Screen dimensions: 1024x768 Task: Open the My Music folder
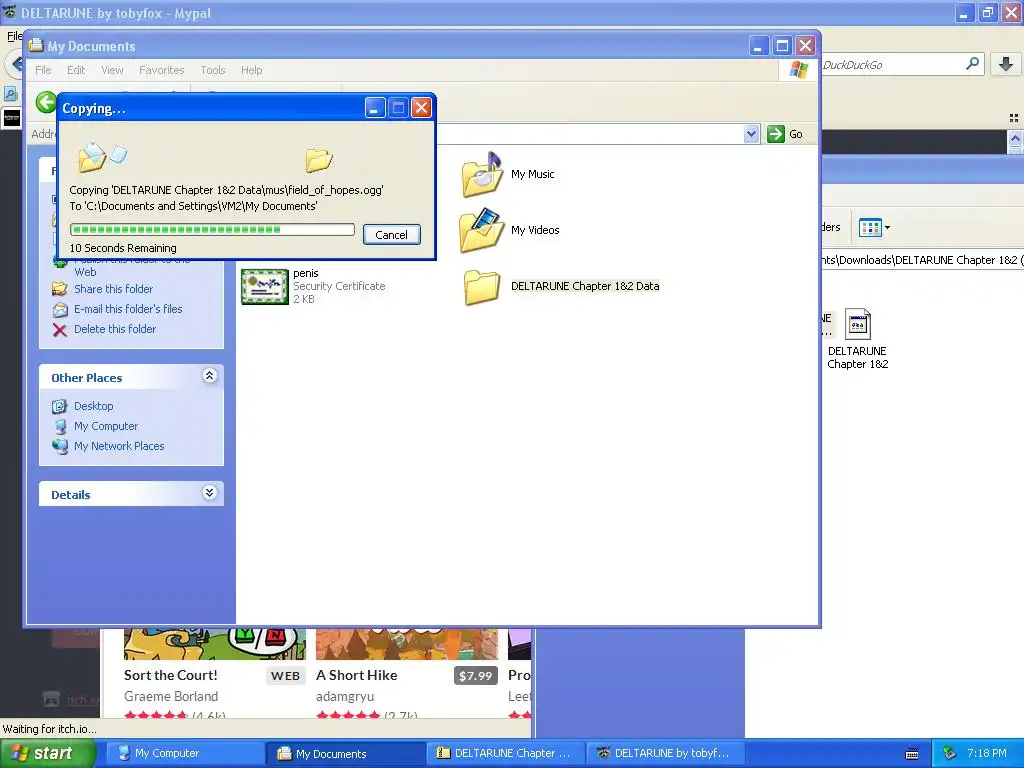[x=508, y=174]
